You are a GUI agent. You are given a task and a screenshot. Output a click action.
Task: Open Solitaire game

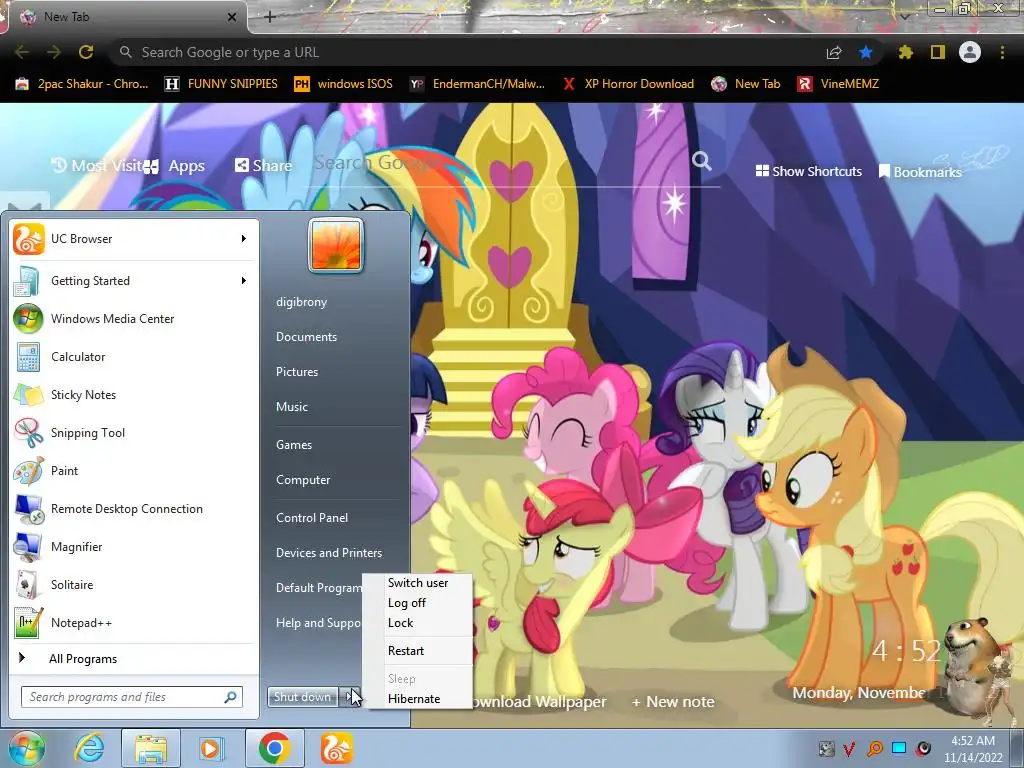point(134,584)
